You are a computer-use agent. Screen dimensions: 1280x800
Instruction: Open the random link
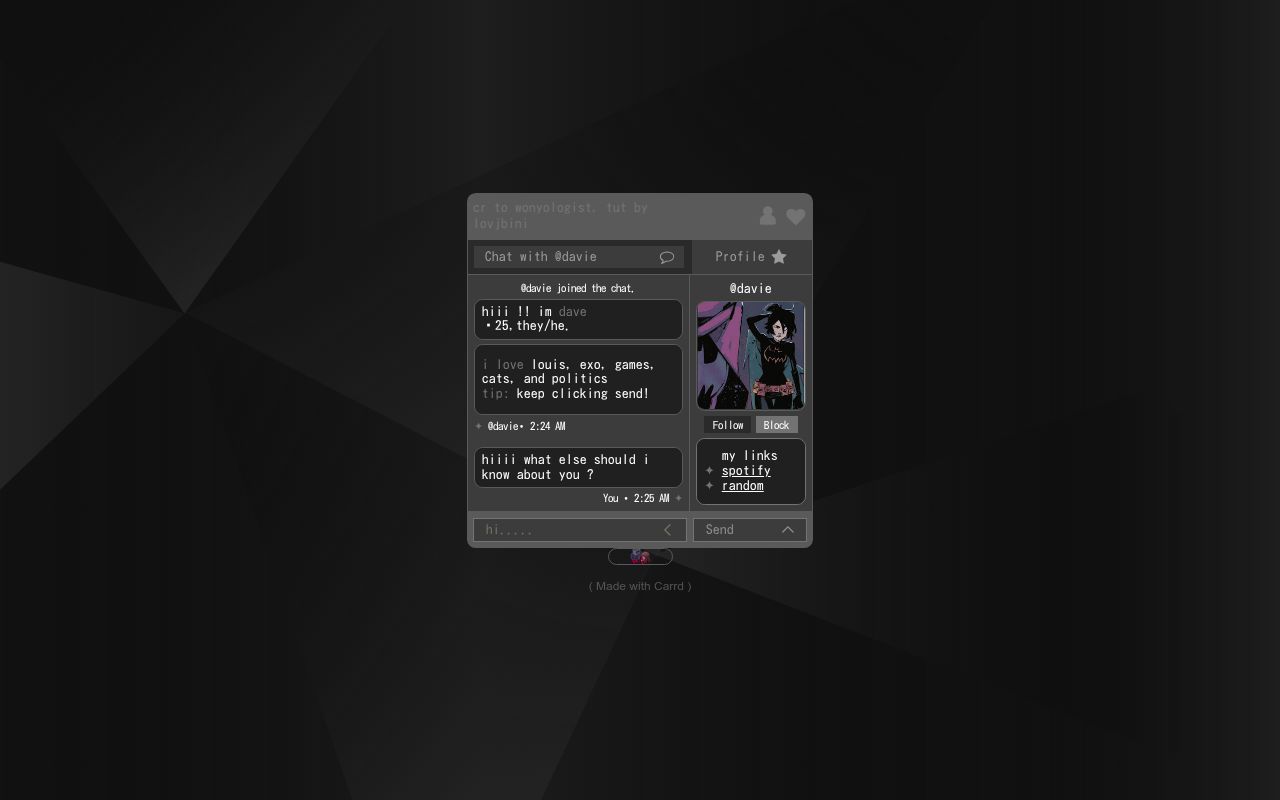click(742, 486)
